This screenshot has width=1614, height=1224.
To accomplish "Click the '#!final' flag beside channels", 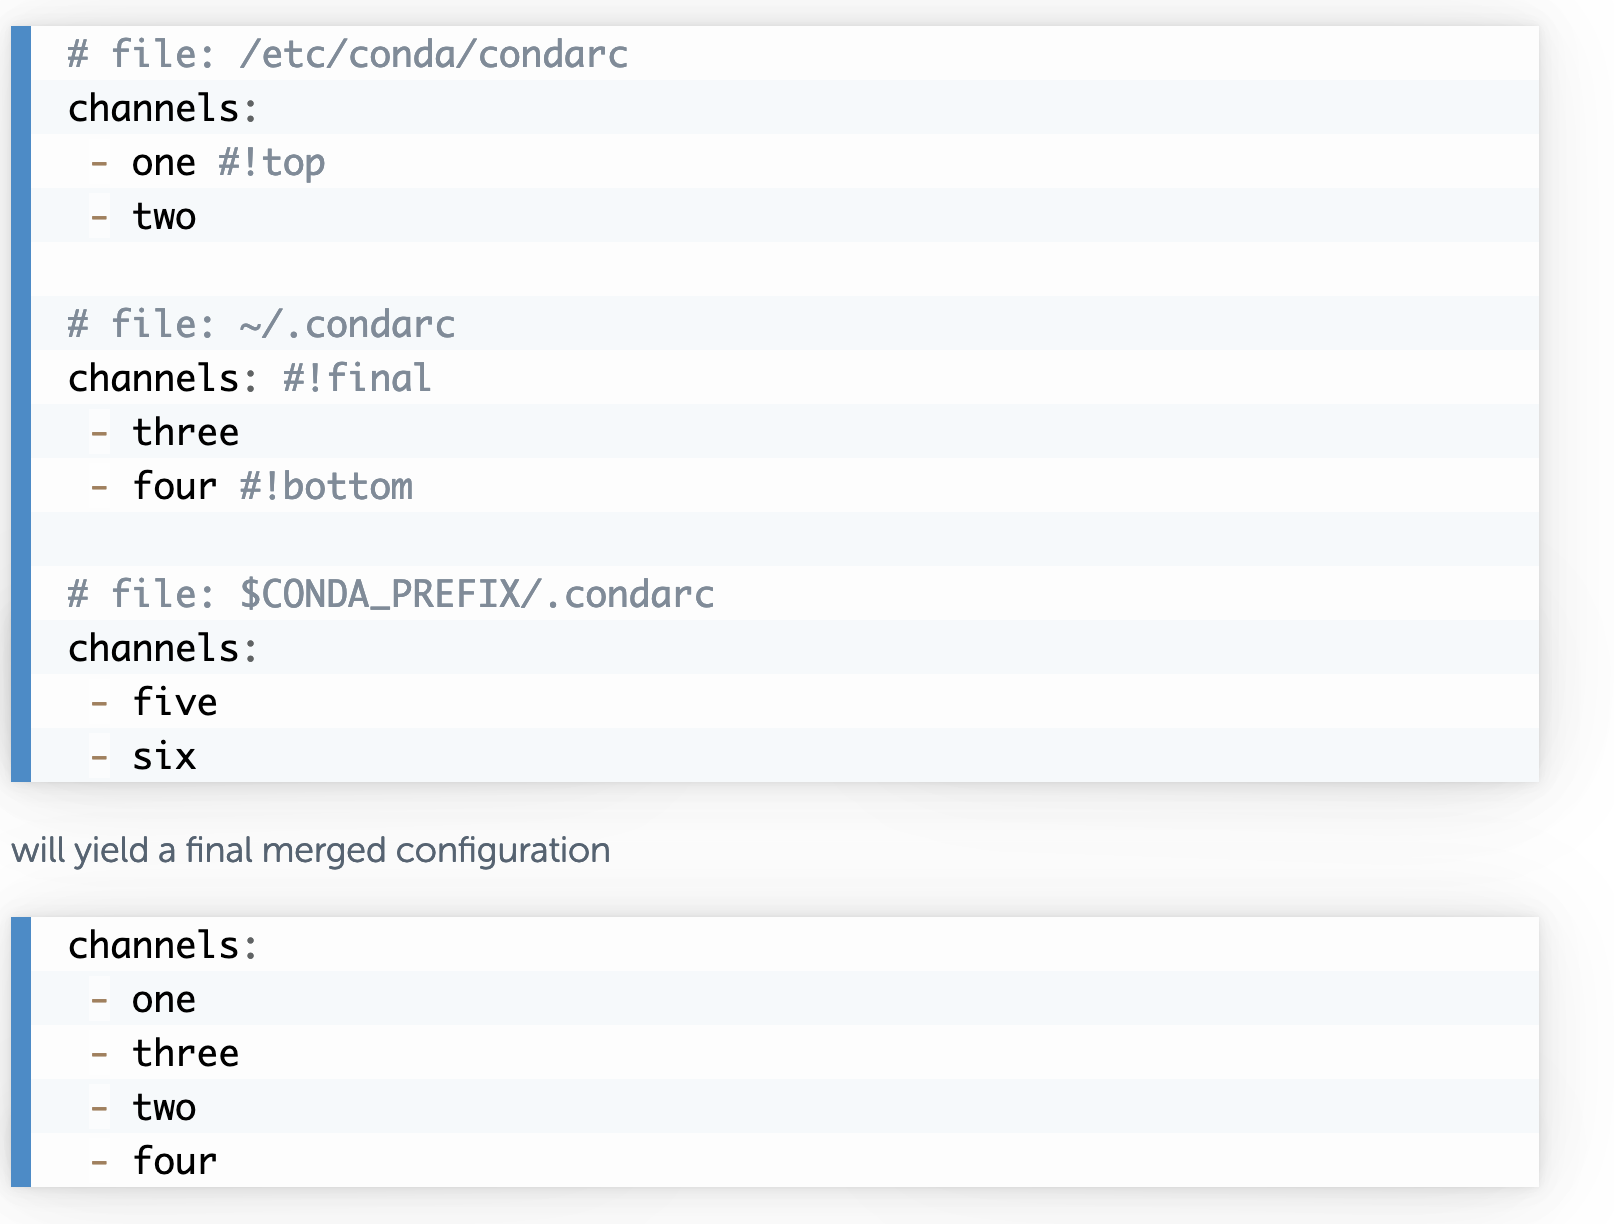I will click(357, 378).
